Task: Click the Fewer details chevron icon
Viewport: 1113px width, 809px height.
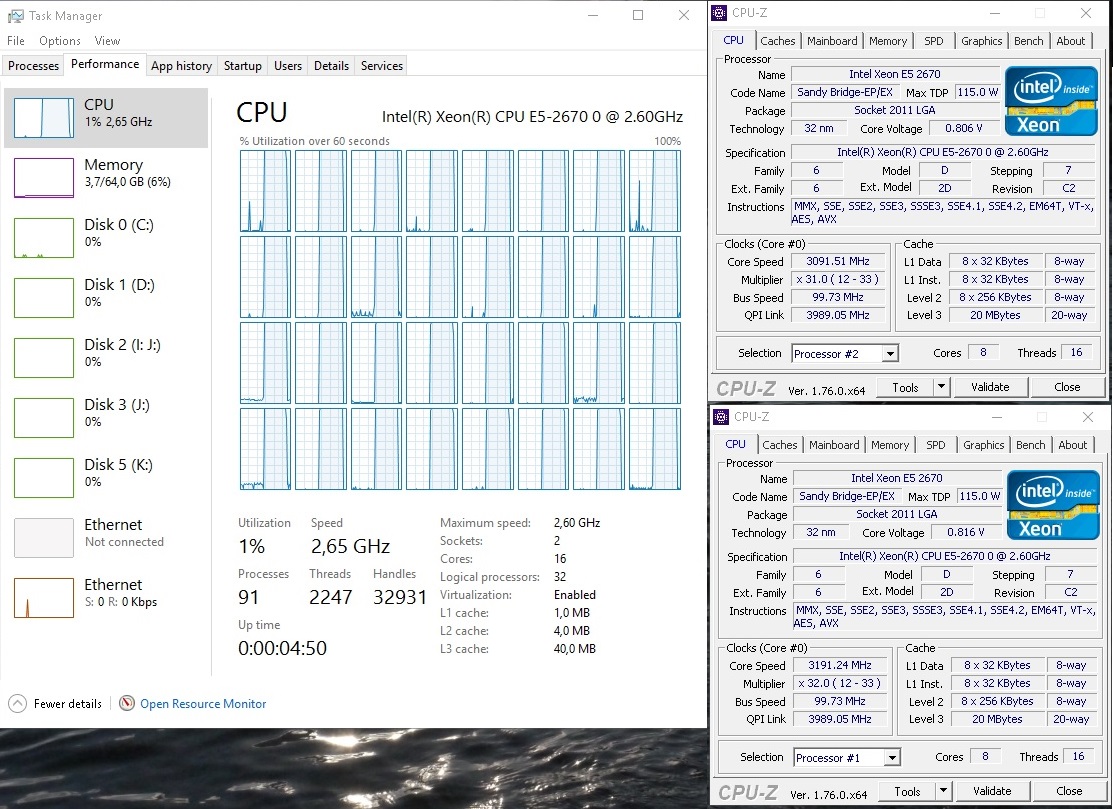Action: (x=18, y=703)
